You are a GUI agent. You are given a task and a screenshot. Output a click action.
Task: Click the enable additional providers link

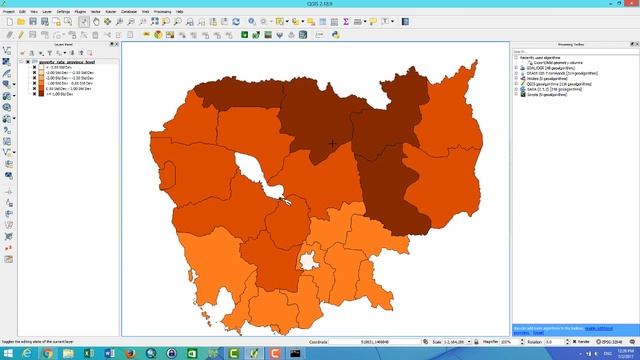click(599, 328)
